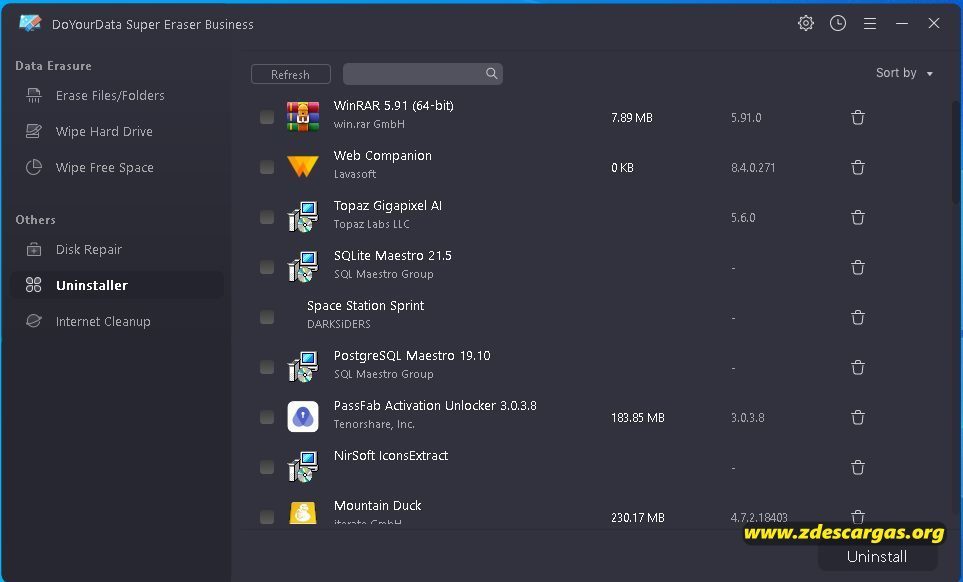Minimize the Super Eraser window
Image resolution: width=963 pixels, height=582 pixels.
pos(902,23)
